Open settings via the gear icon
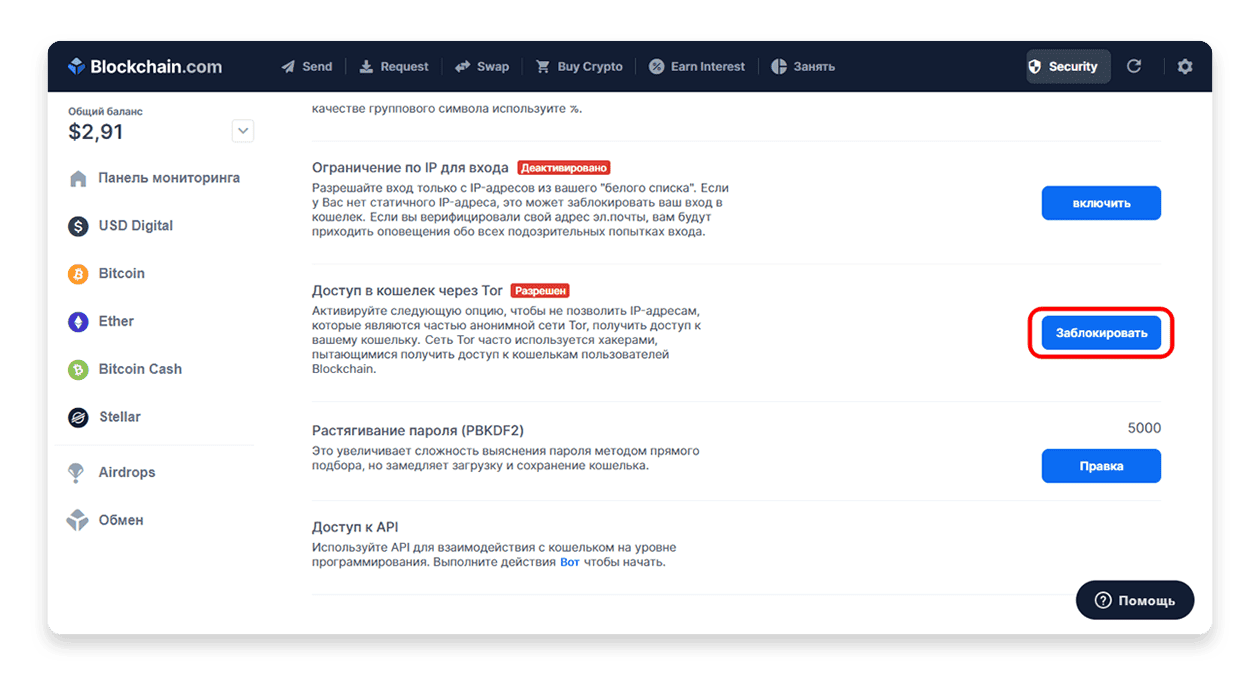The image size is (1260, 675). click(1185, 66)
